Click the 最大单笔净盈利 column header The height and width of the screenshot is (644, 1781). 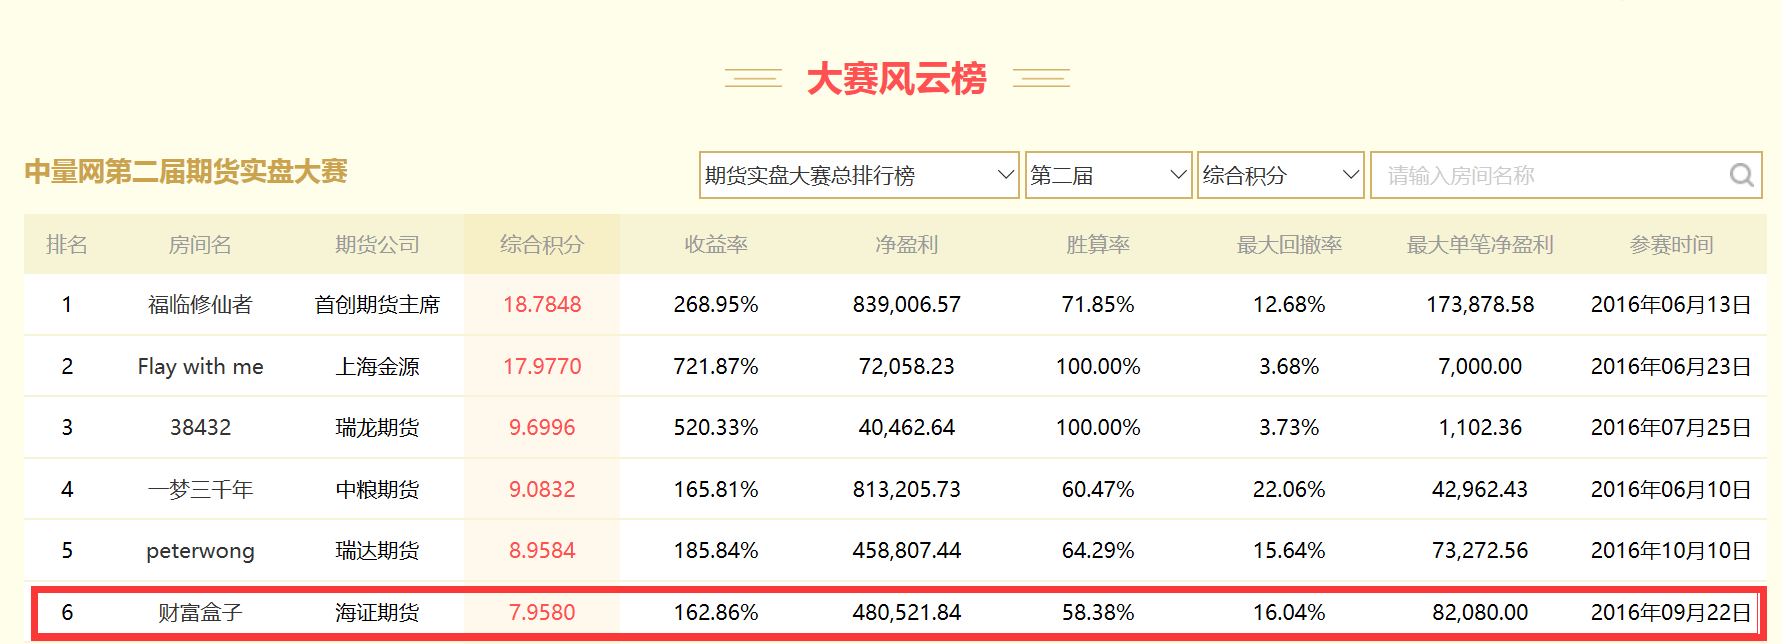[1479, 245]
